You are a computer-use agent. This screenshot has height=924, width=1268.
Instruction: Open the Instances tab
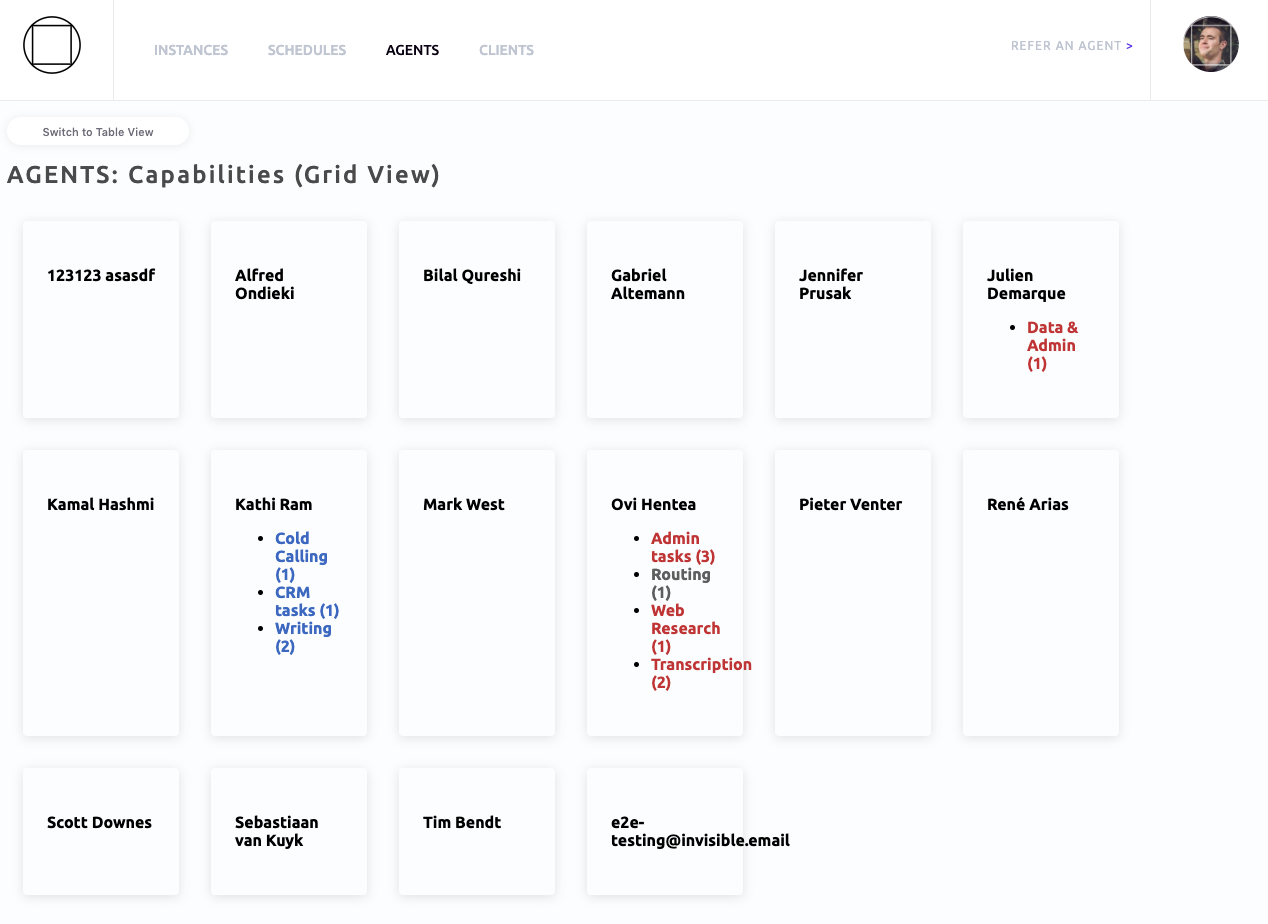click(191, 50)
